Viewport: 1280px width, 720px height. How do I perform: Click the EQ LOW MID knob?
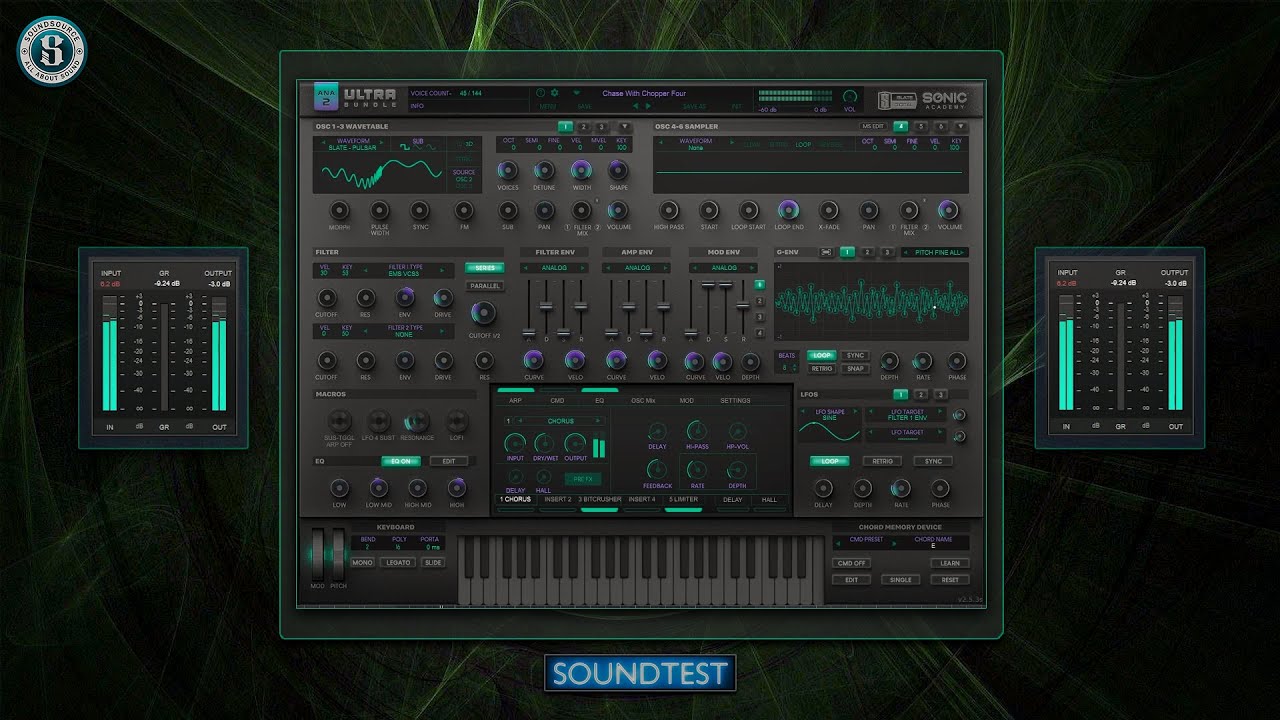(x=378, y=488)
